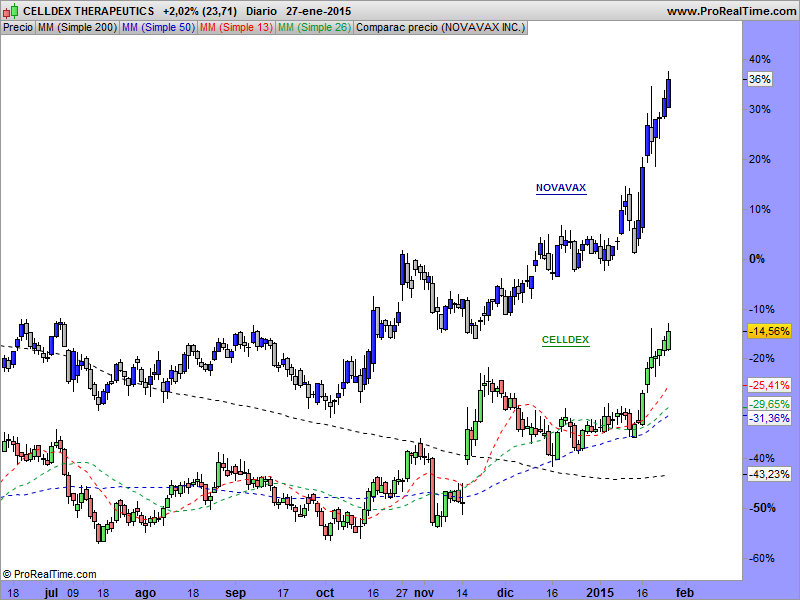Click the red -25,41% moving average label
Screen dimensions: 800x600
[x=769, y=385]
